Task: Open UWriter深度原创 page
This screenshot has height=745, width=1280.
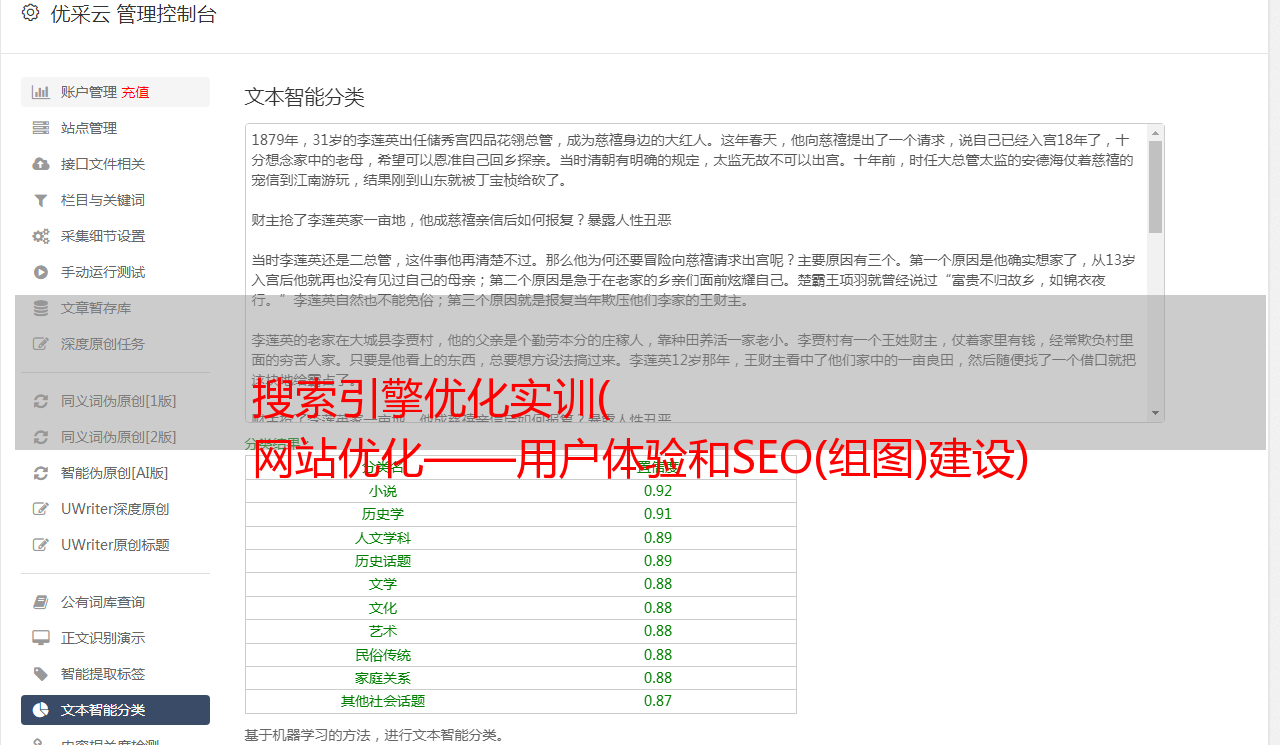Action: point(115,509)
